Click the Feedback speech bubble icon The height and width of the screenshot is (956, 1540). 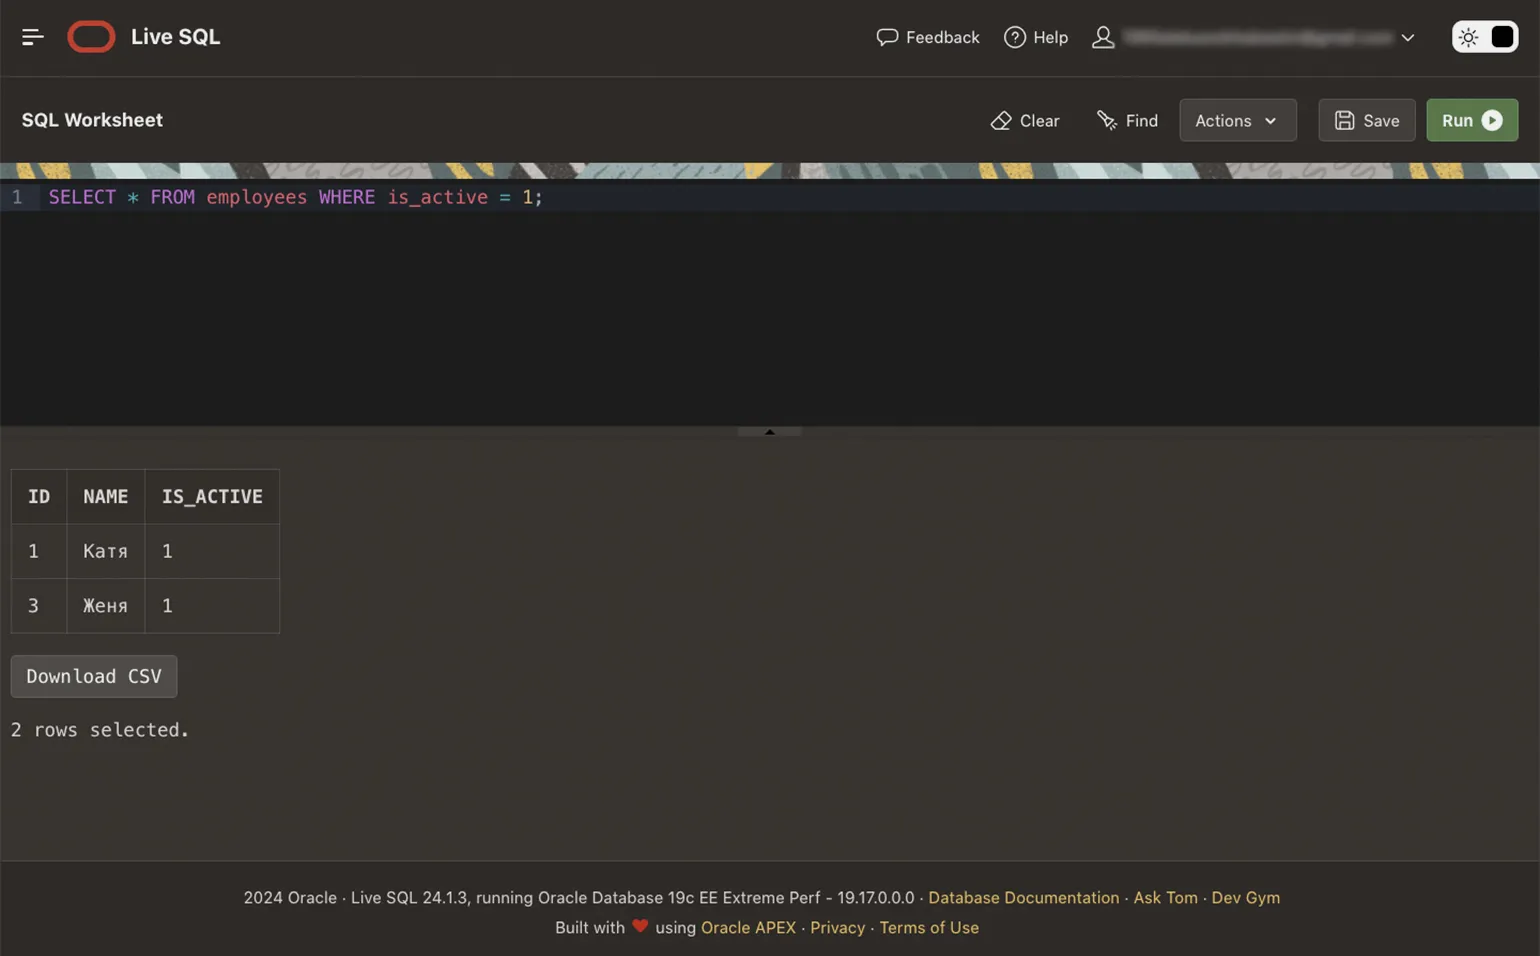886,37
